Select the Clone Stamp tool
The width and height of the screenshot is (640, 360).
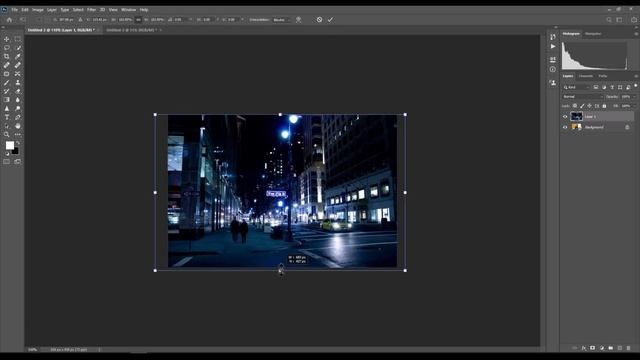click(18, 82)
